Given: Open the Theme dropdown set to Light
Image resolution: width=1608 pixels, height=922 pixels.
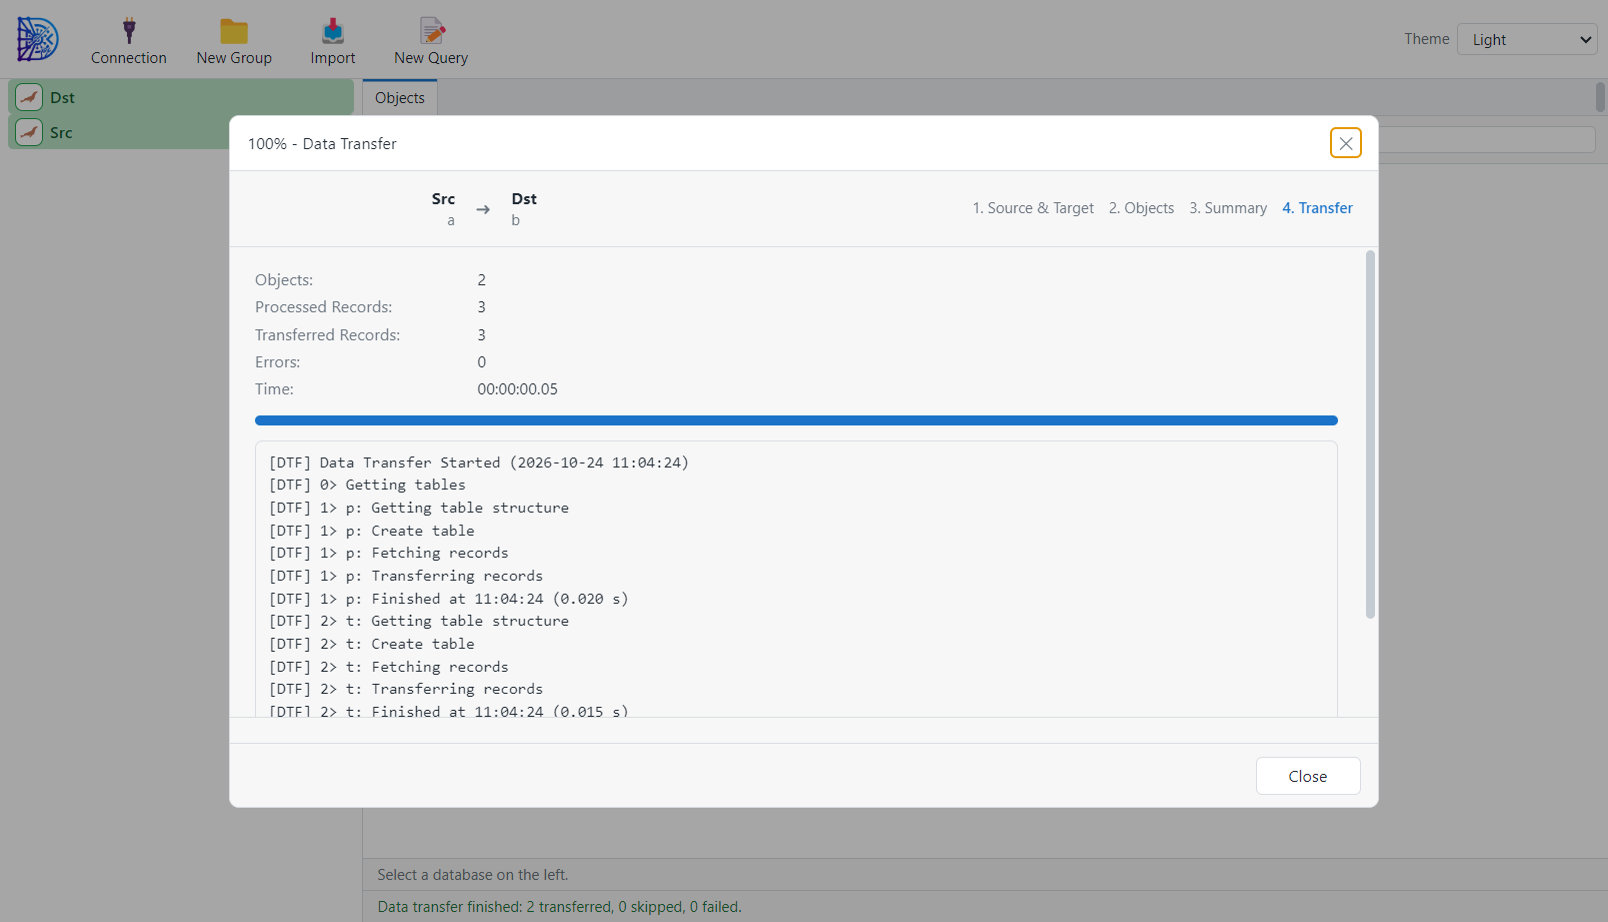Looking at the screenshot, I should tap(1527, 39).
